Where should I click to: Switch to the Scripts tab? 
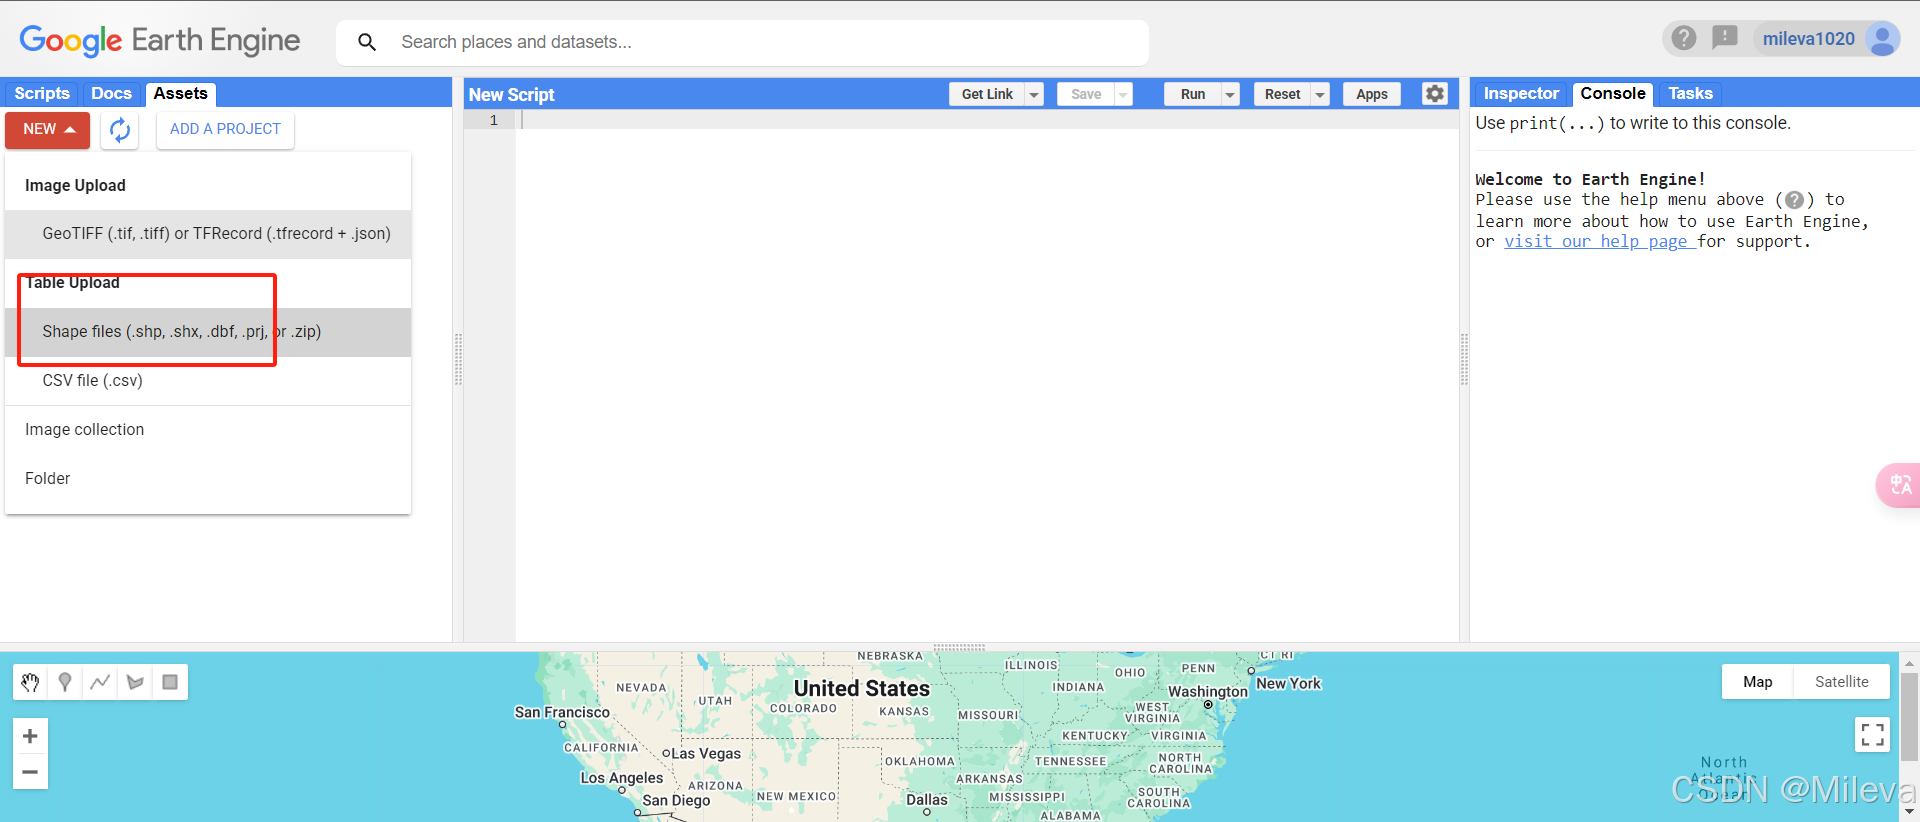pyautogui.click(x=42, y=93)
